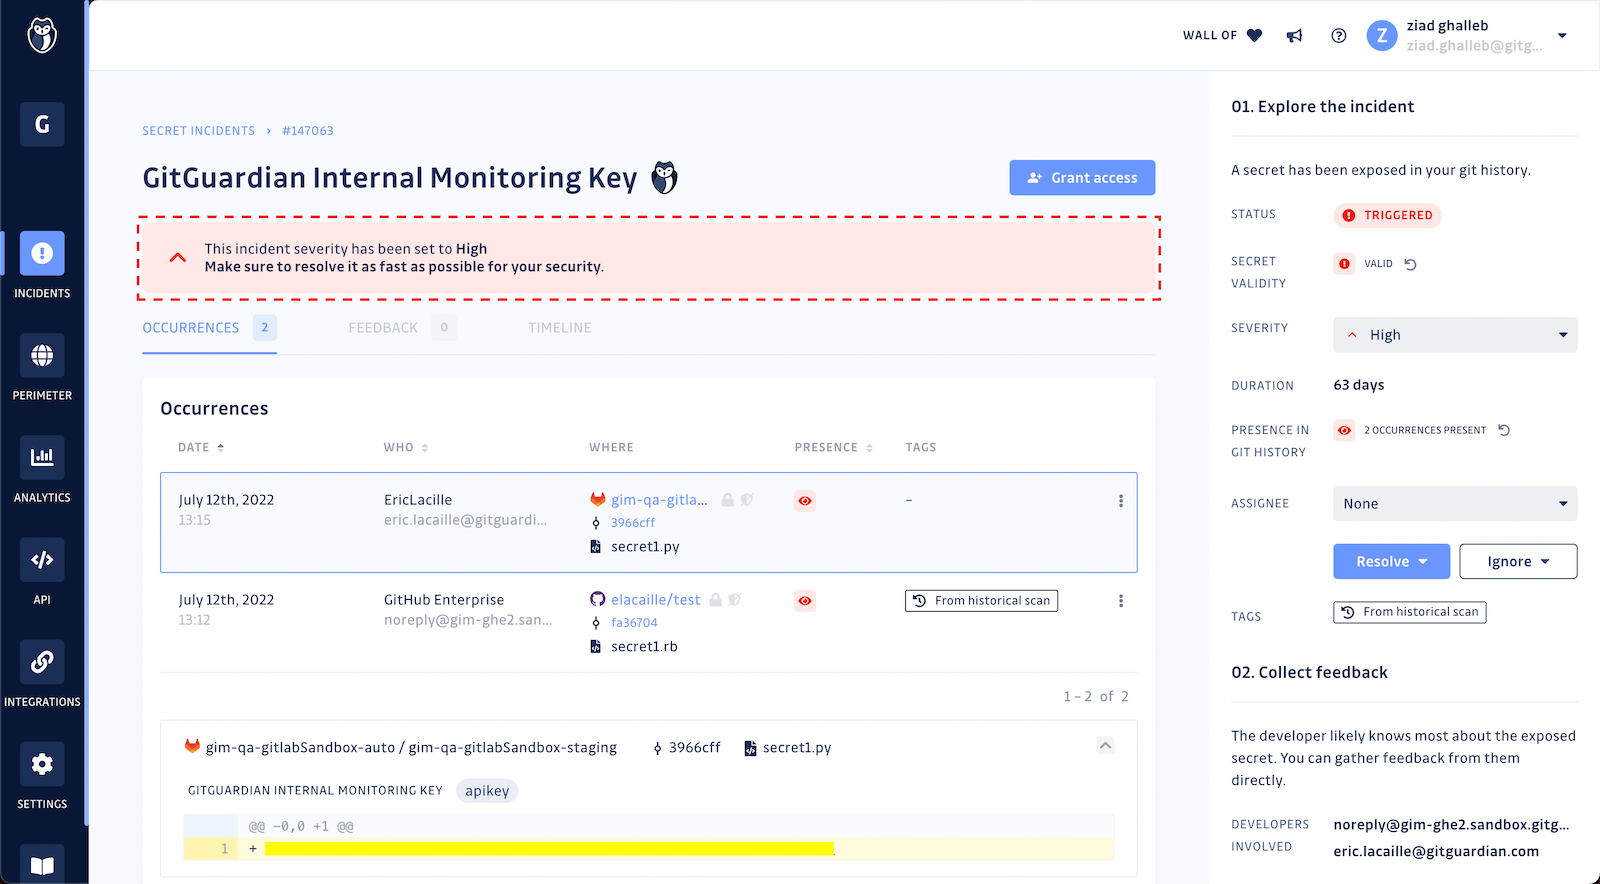Click the secret1.py name in the snippet header
Viewport: 1600px width, 884px height.
pyautogui.click(x=797, y=748)
